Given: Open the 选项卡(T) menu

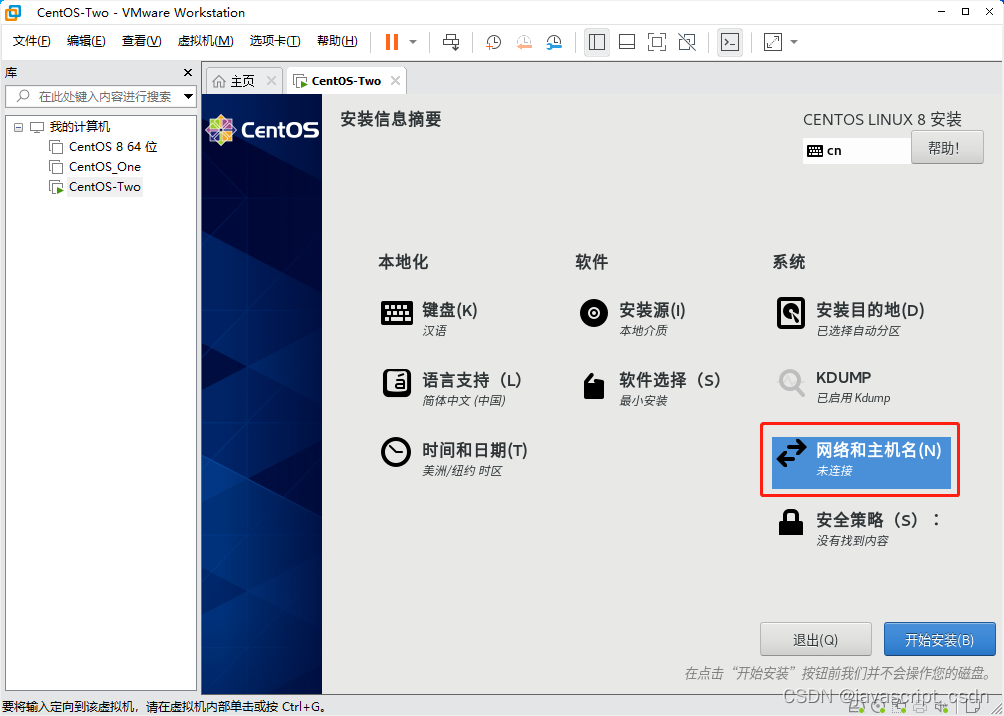Looking at the screenshot, I should 275,41.
